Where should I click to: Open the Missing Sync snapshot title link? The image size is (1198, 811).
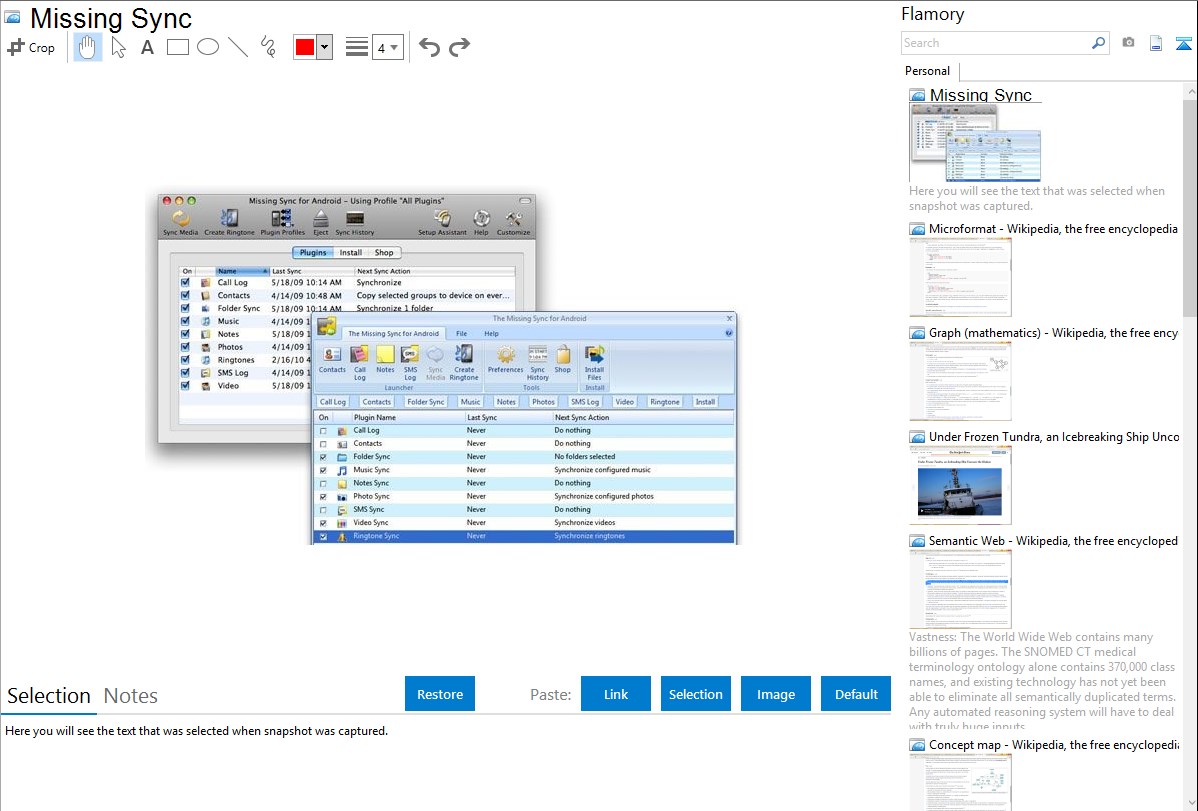coord(980,96)
